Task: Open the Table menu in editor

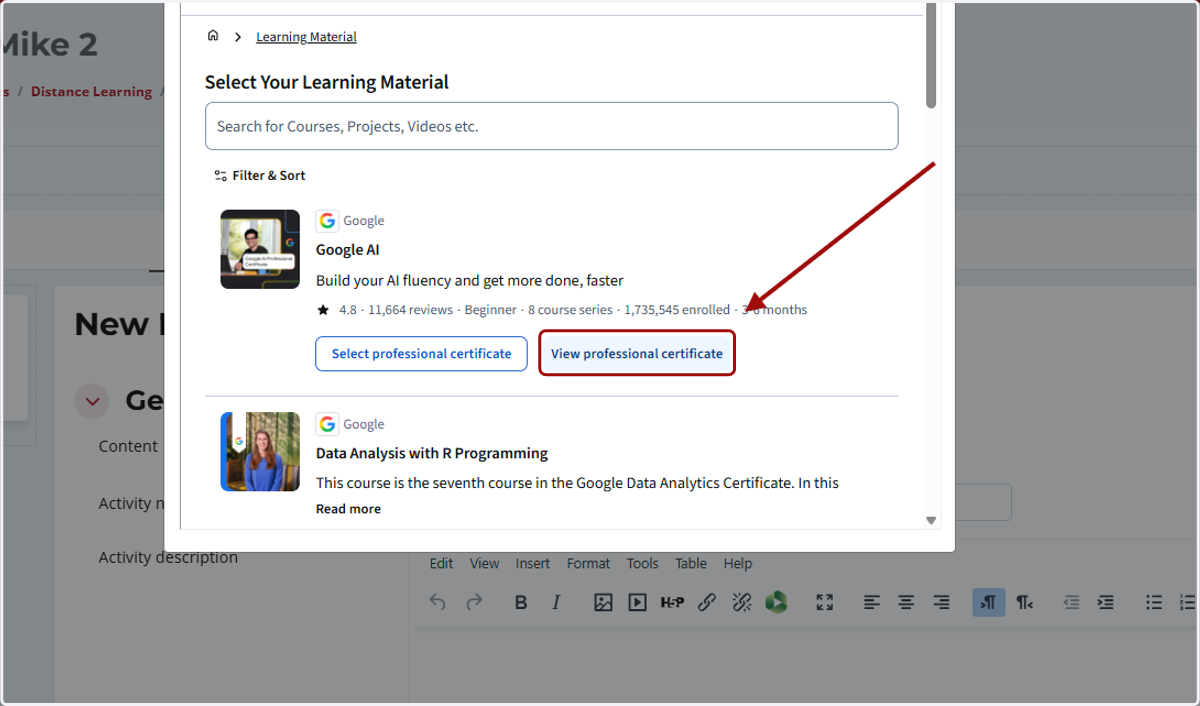Action: pyautogui.click(x=691, y=564)
